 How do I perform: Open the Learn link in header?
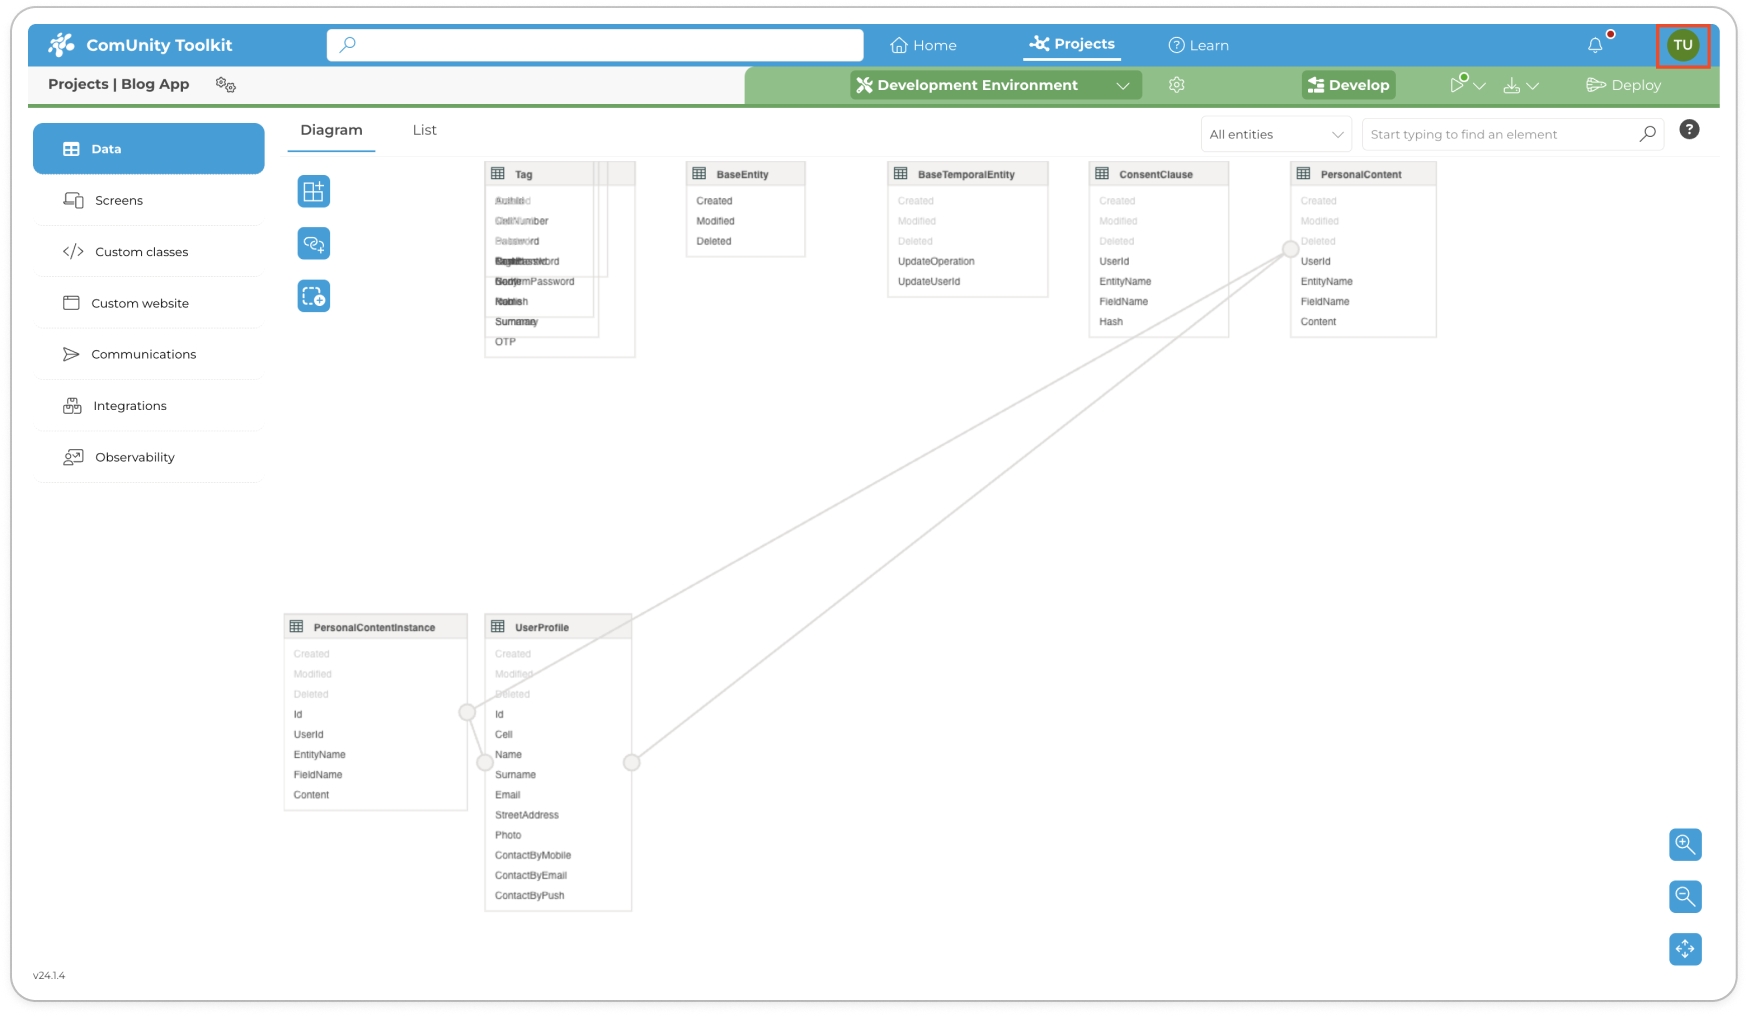(1198, 45)
